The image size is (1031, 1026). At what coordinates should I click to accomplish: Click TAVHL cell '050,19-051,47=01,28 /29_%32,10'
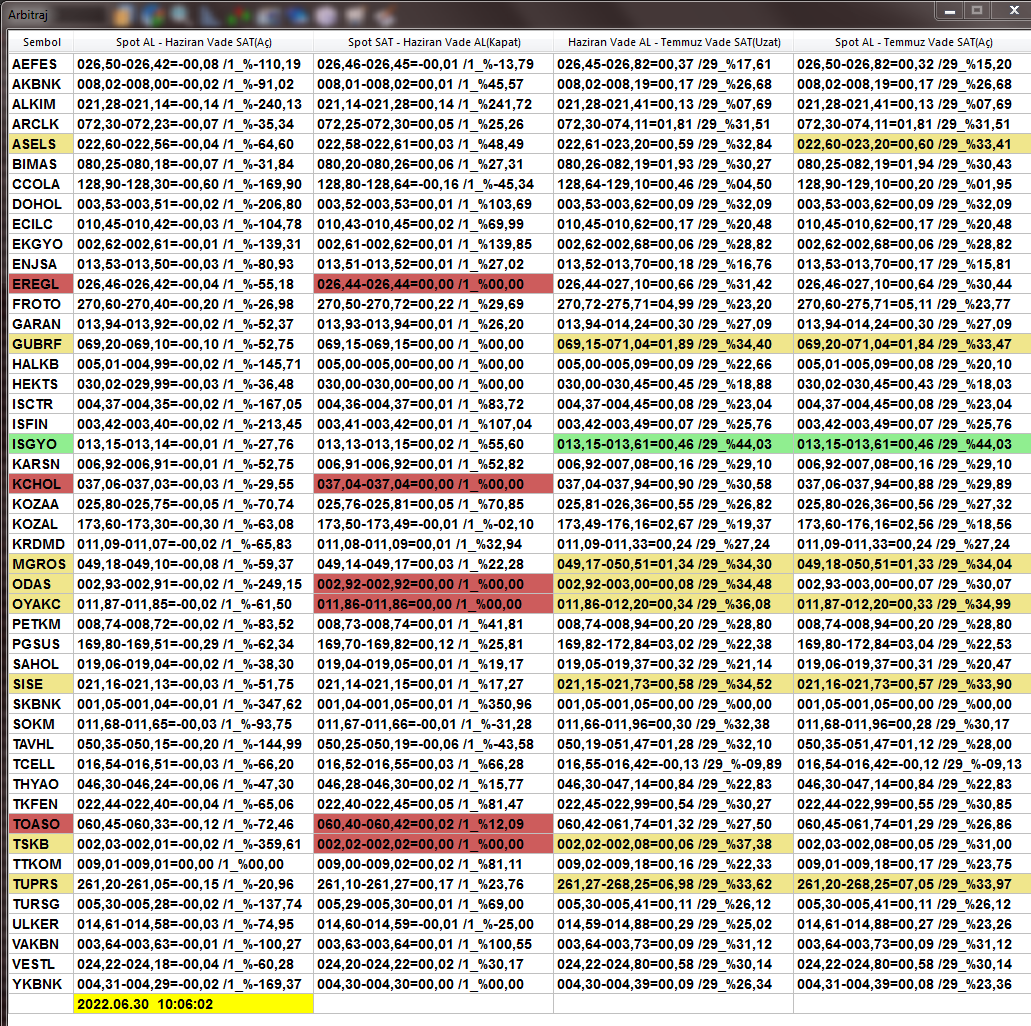click(673, 744)
